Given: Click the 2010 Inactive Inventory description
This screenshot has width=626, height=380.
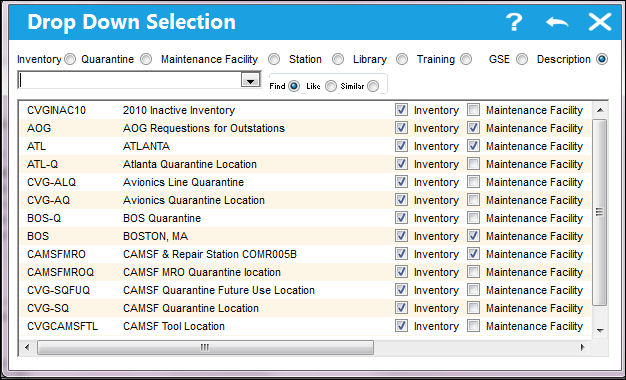Looking at the screenshot, I should 179,110.
